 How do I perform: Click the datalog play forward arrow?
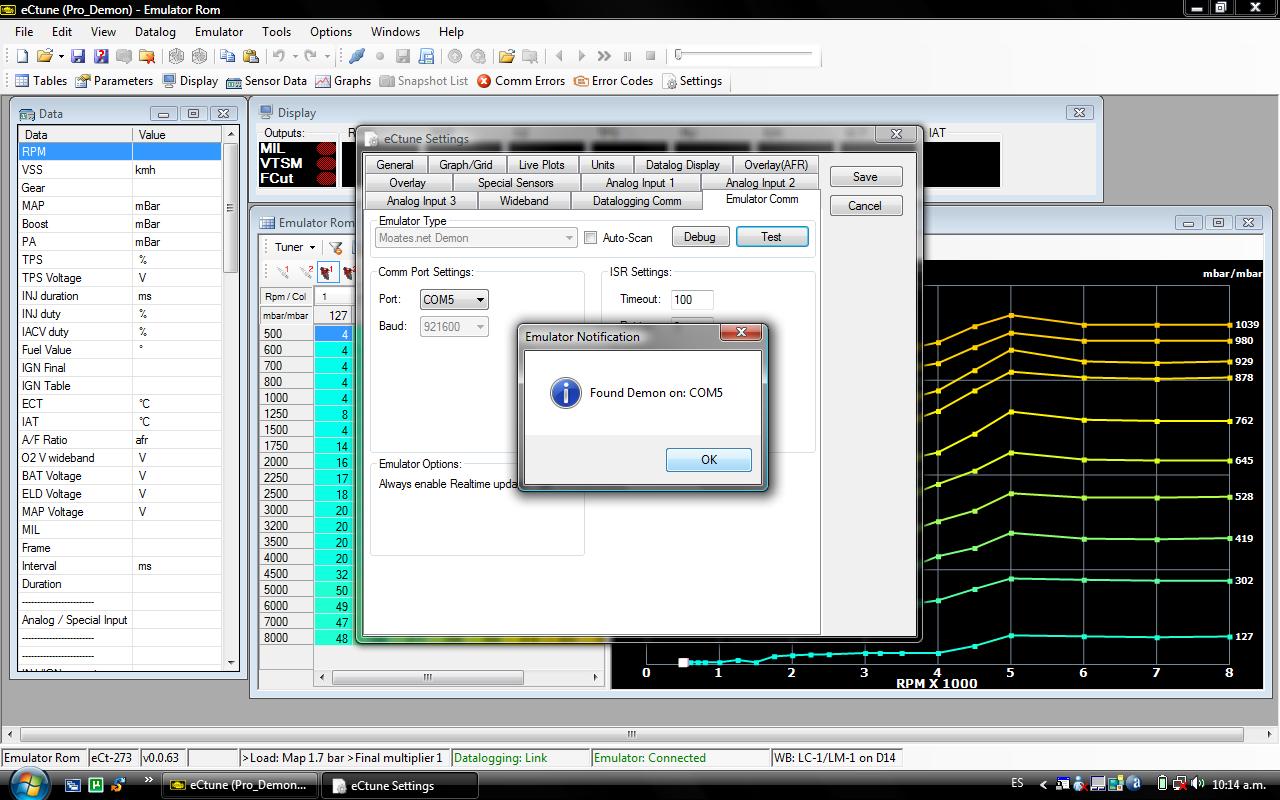(582, 56)
